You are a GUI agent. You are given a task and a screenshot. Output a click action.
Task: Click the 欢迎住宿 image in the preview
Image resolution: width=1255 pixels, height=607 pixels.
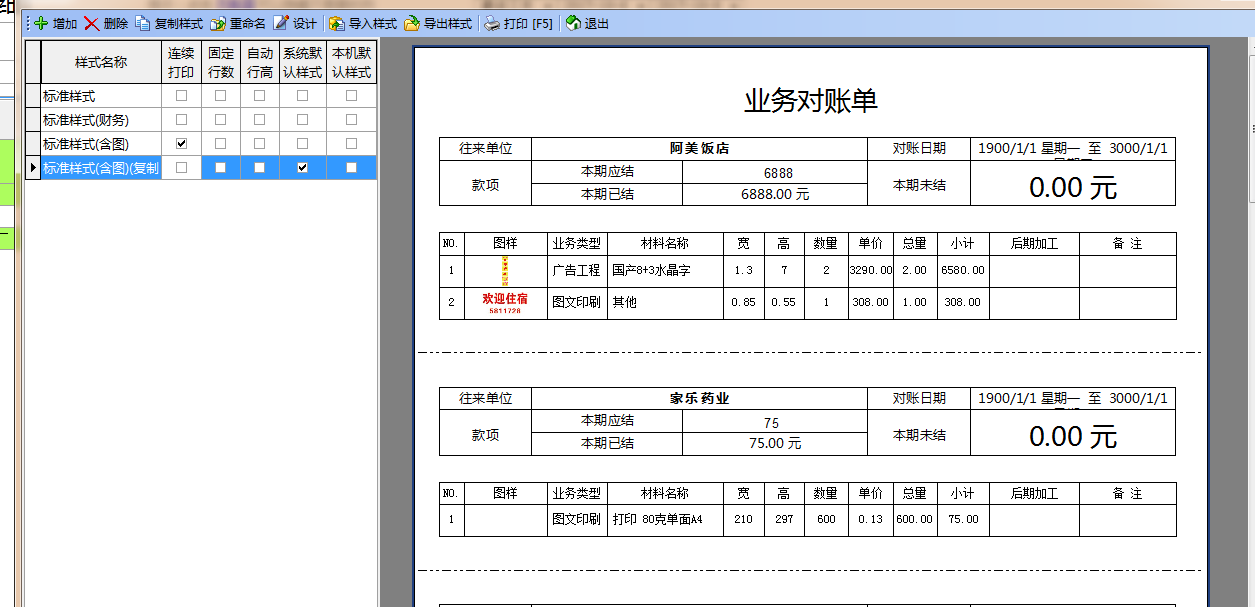click(x=505, y=303)
